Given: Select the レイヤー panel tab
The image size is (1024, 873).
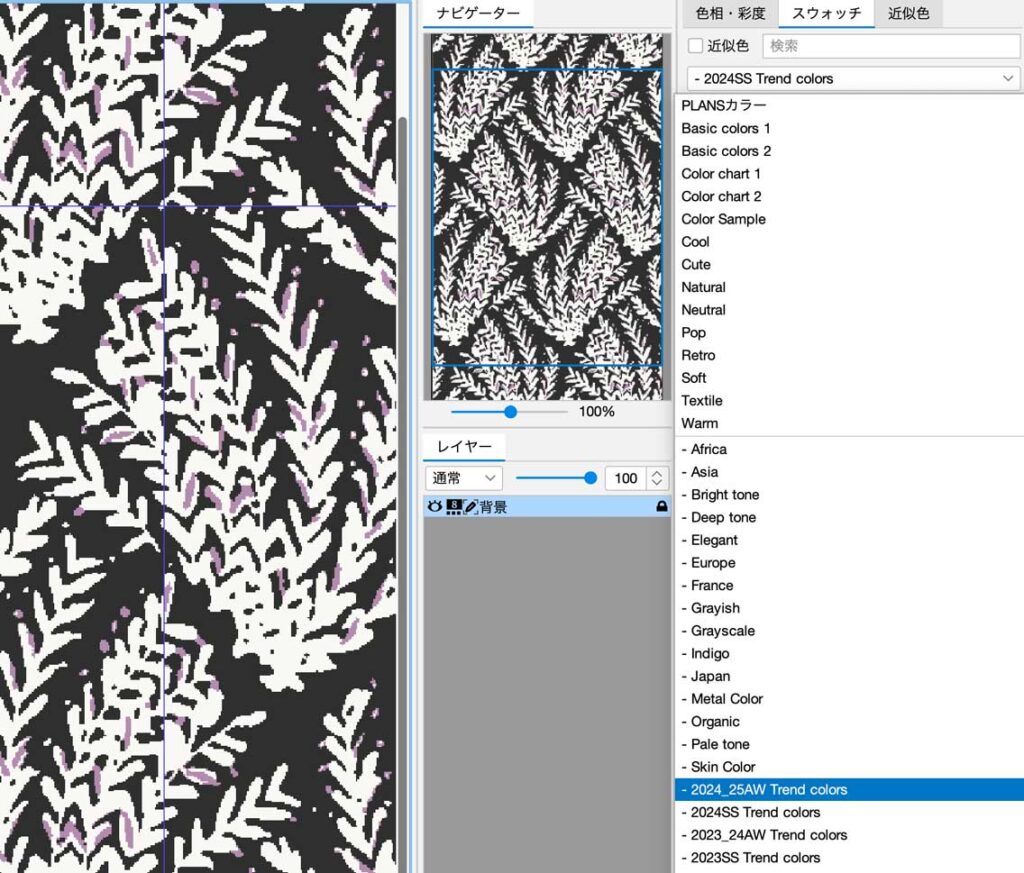Looking at the screenshot, I should pyautogui.click(x=464, y=447).
